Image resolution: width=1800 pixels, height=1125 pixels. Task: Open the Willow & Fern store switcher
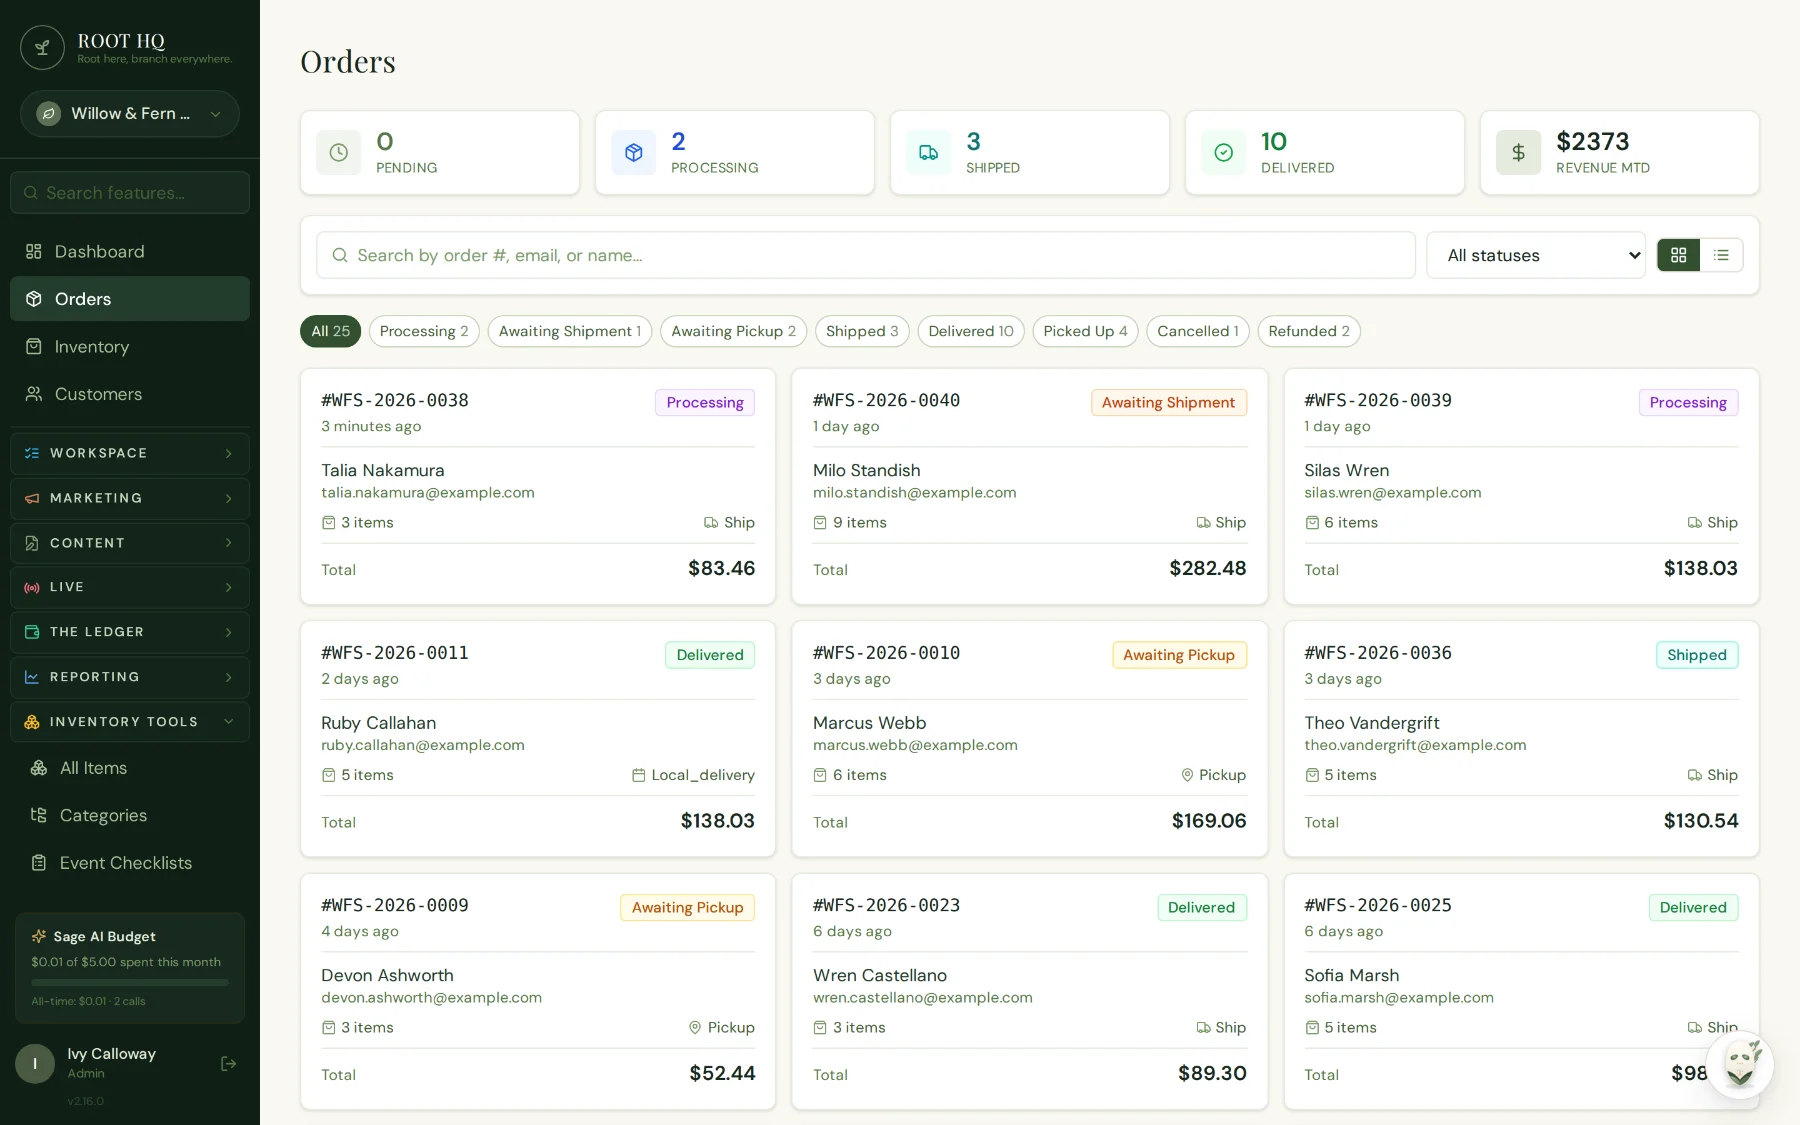[x=130, y=114]
